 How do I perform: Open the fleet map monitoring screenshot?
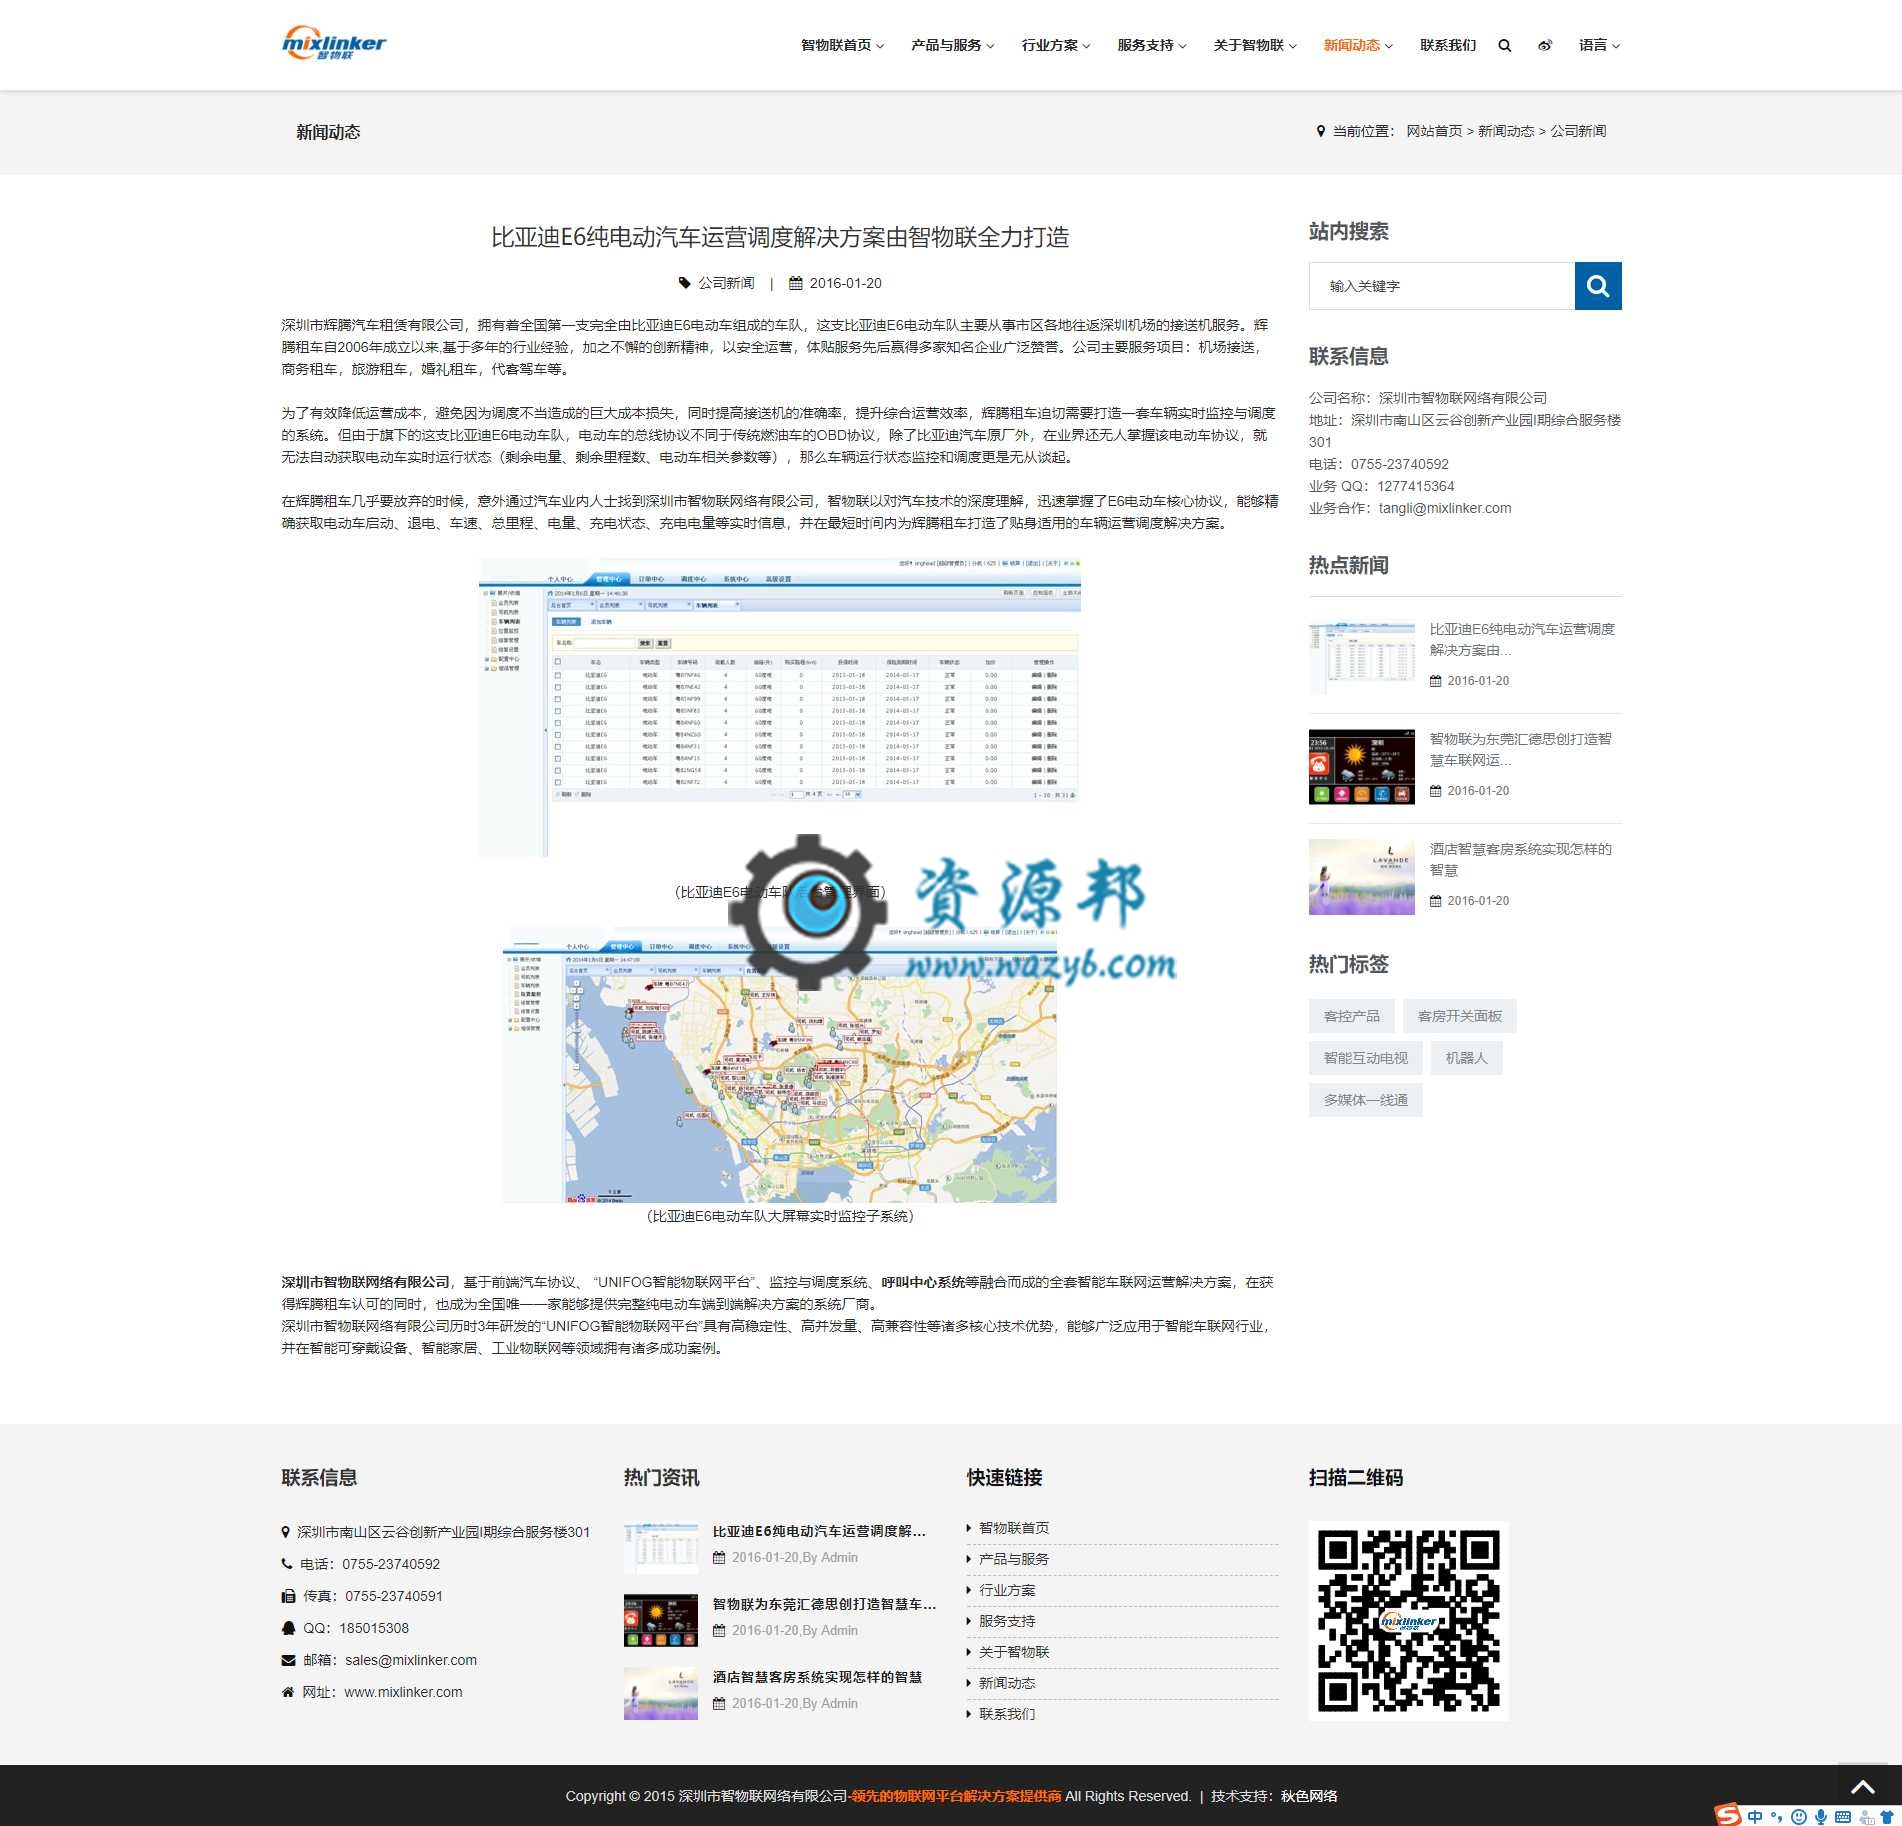coord(780,1064)
